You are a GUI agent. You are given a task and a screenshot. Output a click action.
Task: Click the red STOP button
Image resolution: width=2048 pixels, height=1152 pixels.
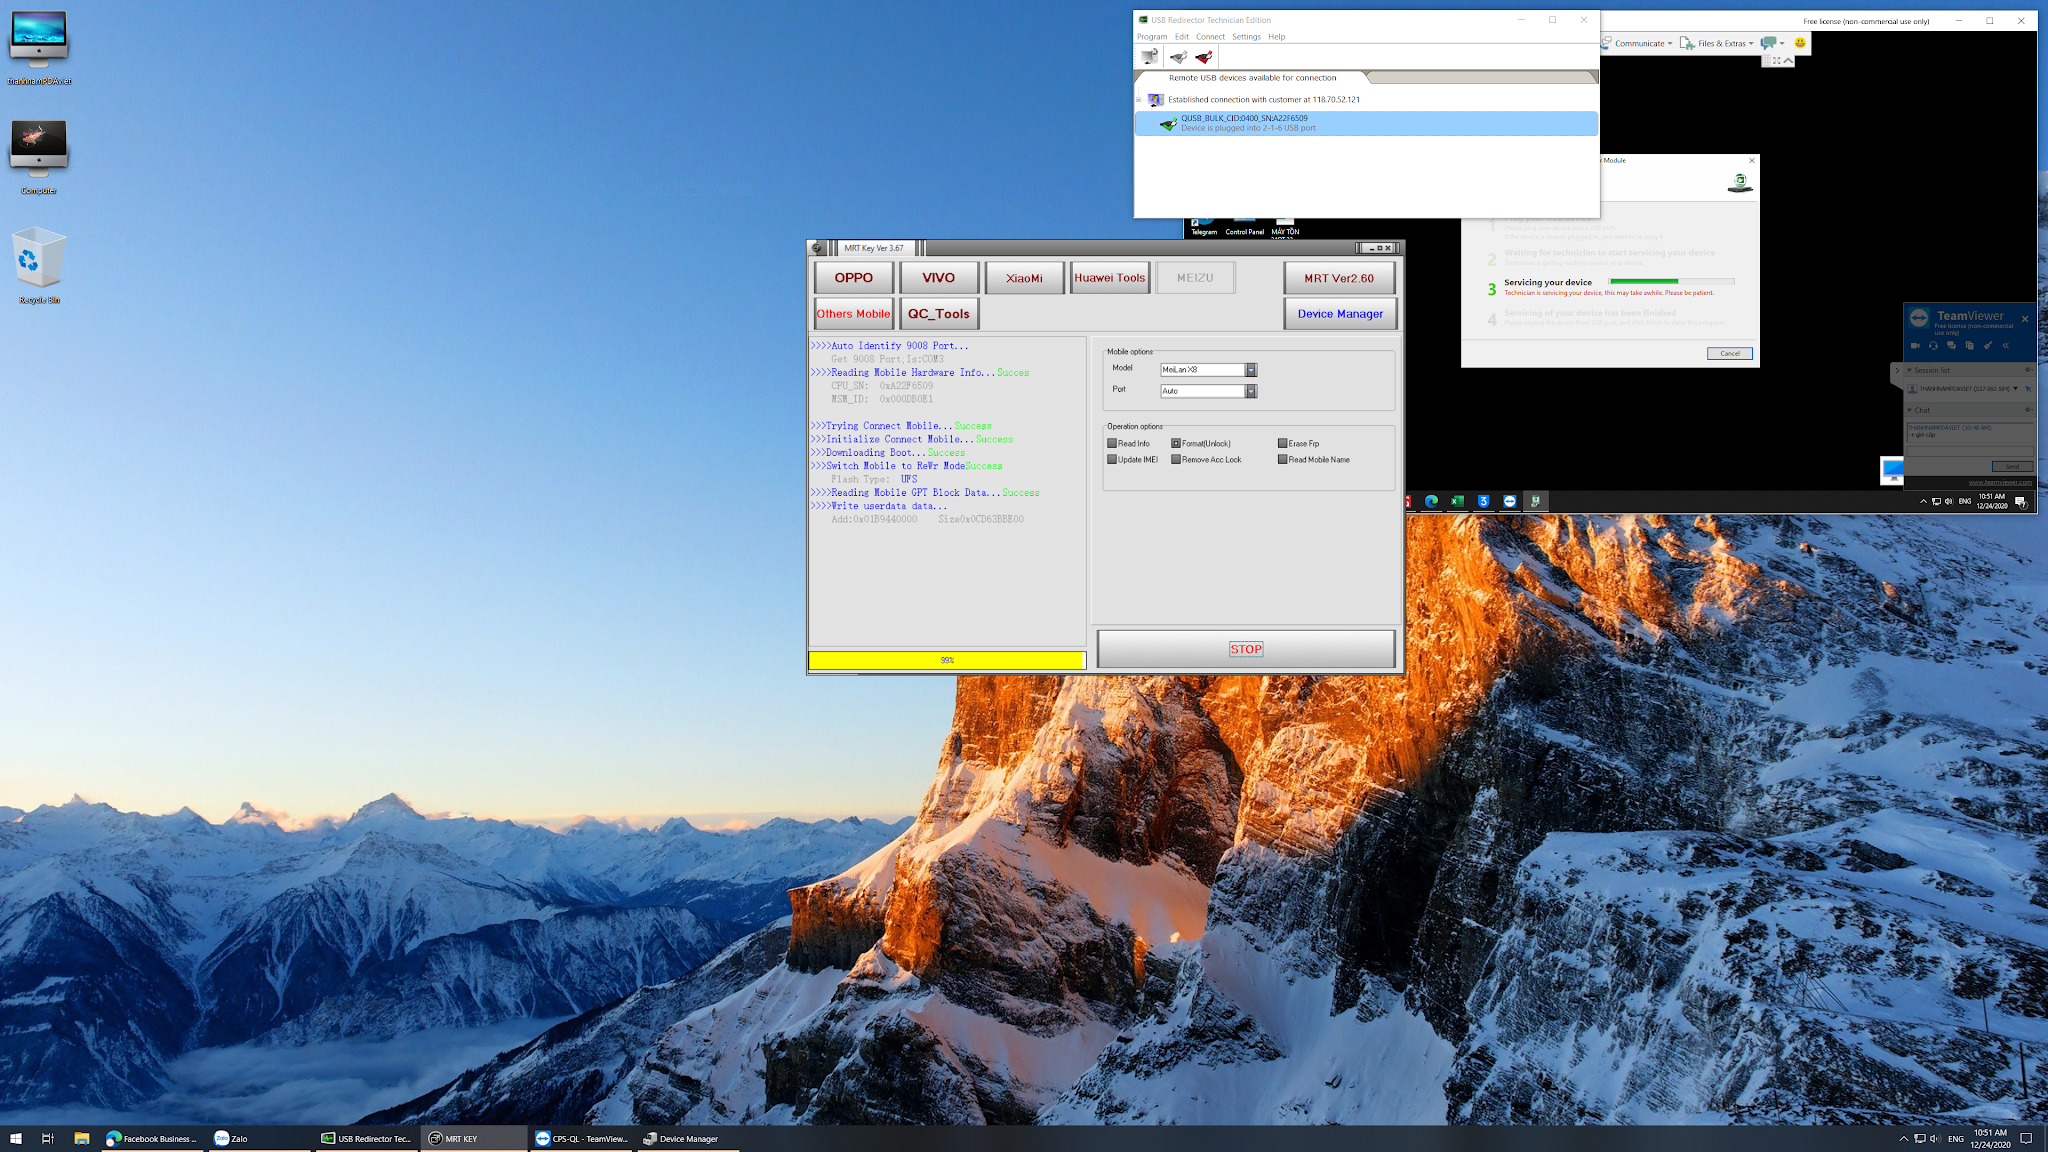1246,649
